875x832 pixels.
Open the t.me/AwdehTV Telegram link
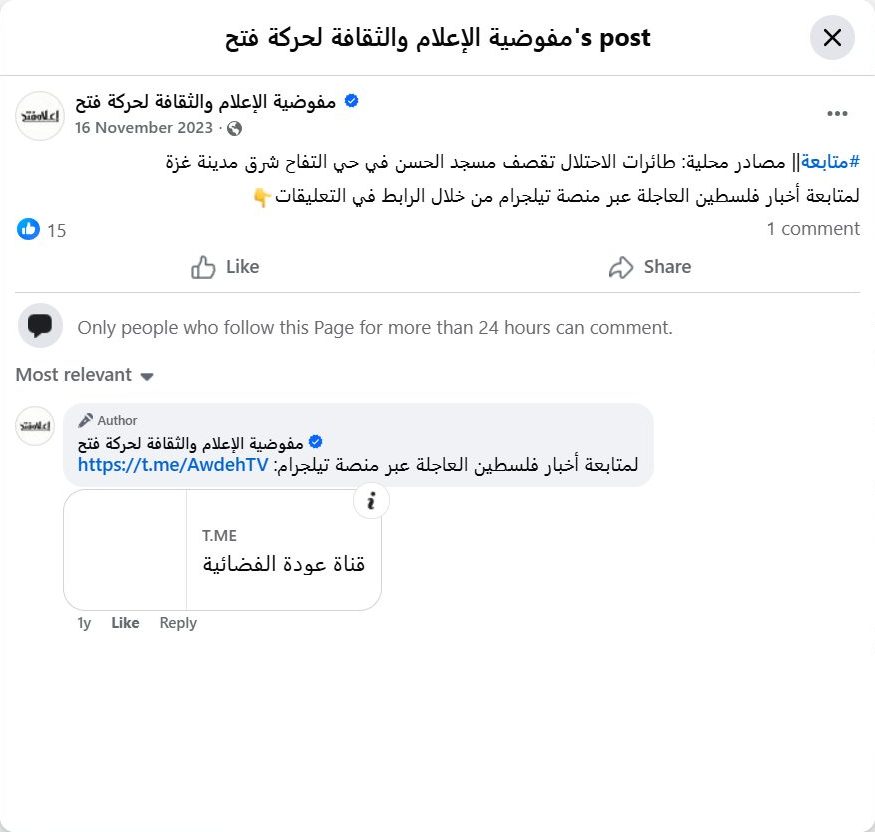(x=172, y=466)
